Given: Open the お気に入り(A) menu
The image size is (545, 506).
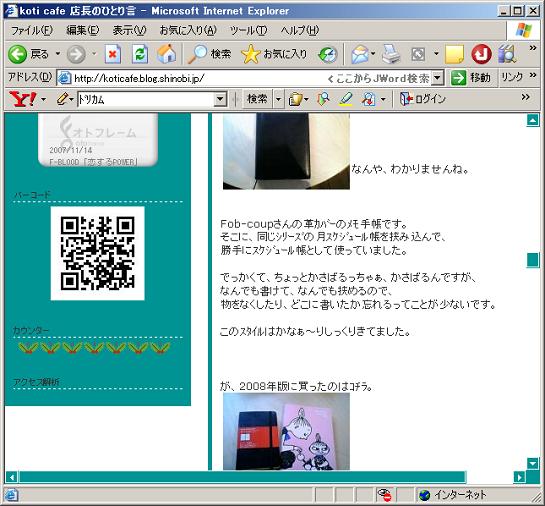Looking at the screenshot, I should (x=188, y=31).
